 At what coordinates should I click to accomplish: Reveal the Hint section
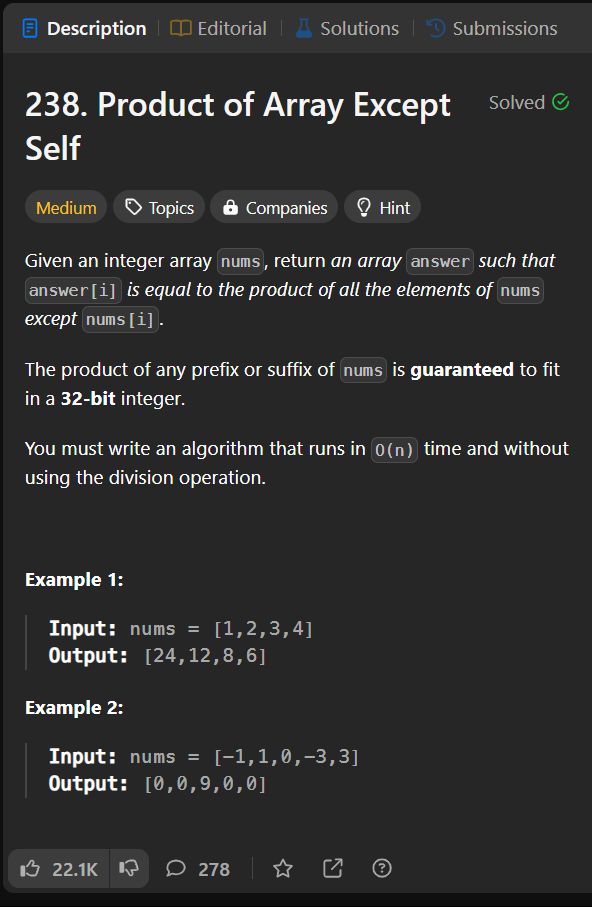pos(383,207)
